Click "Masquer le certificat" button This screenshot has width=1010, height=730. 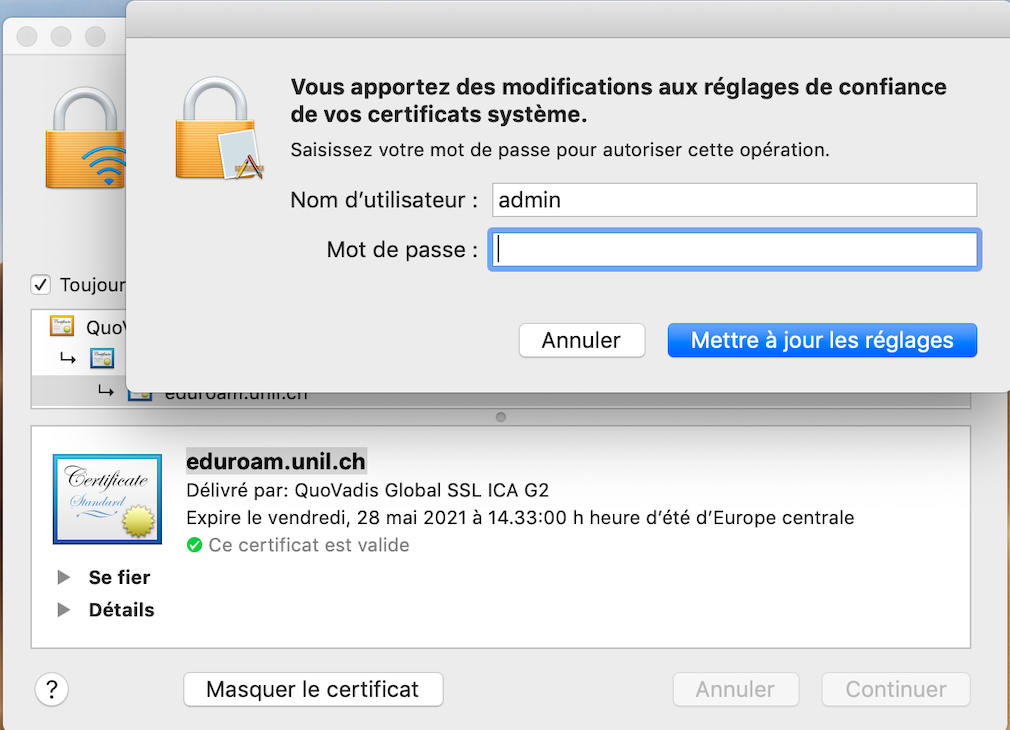click(312, 689)
